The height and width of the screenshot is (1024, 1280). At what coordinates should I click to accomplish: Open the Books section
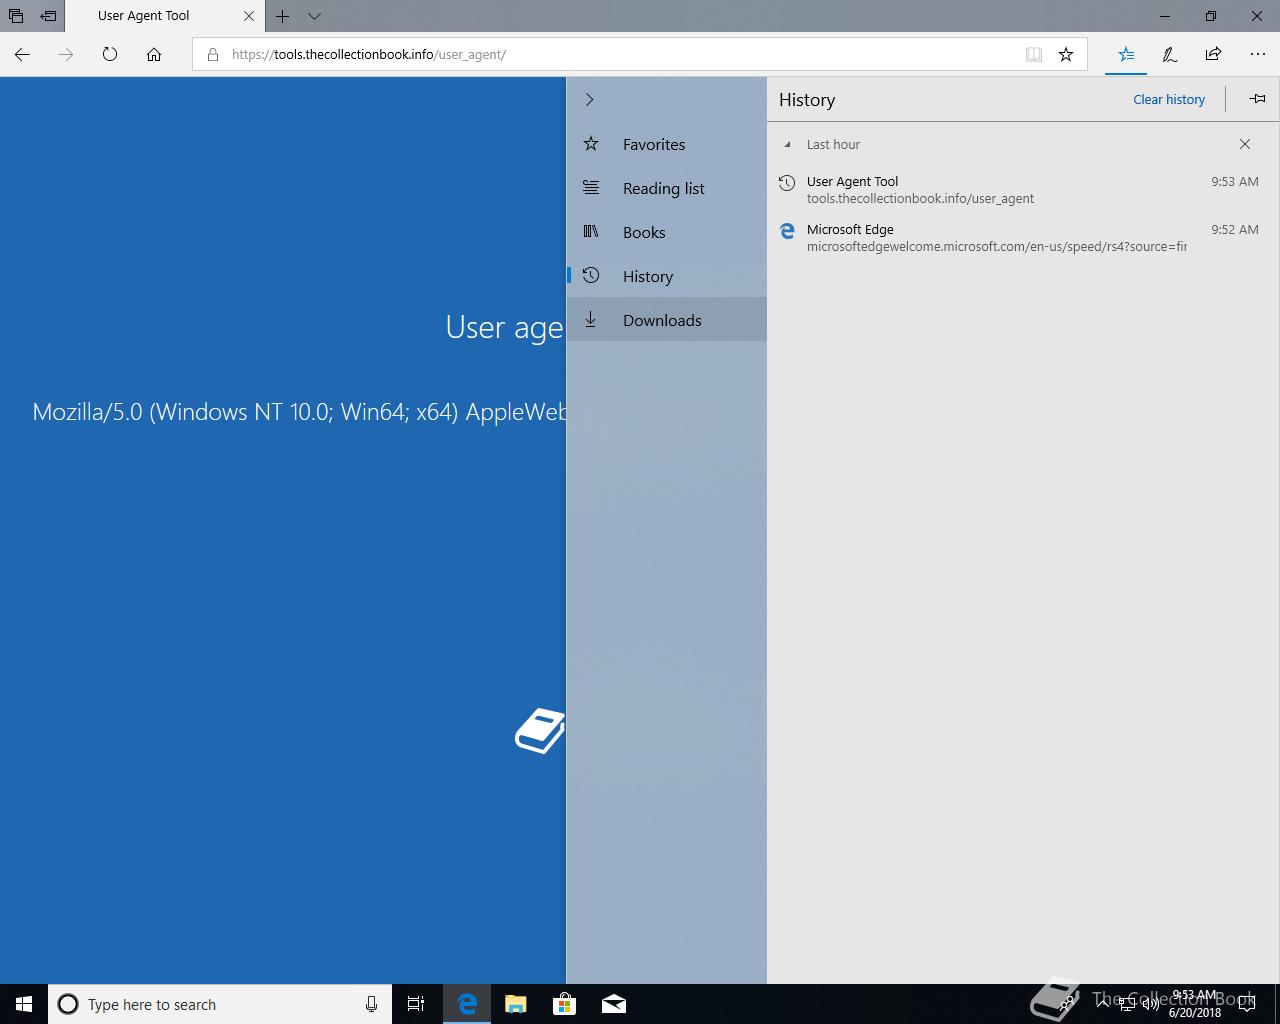tap(667, 232)
